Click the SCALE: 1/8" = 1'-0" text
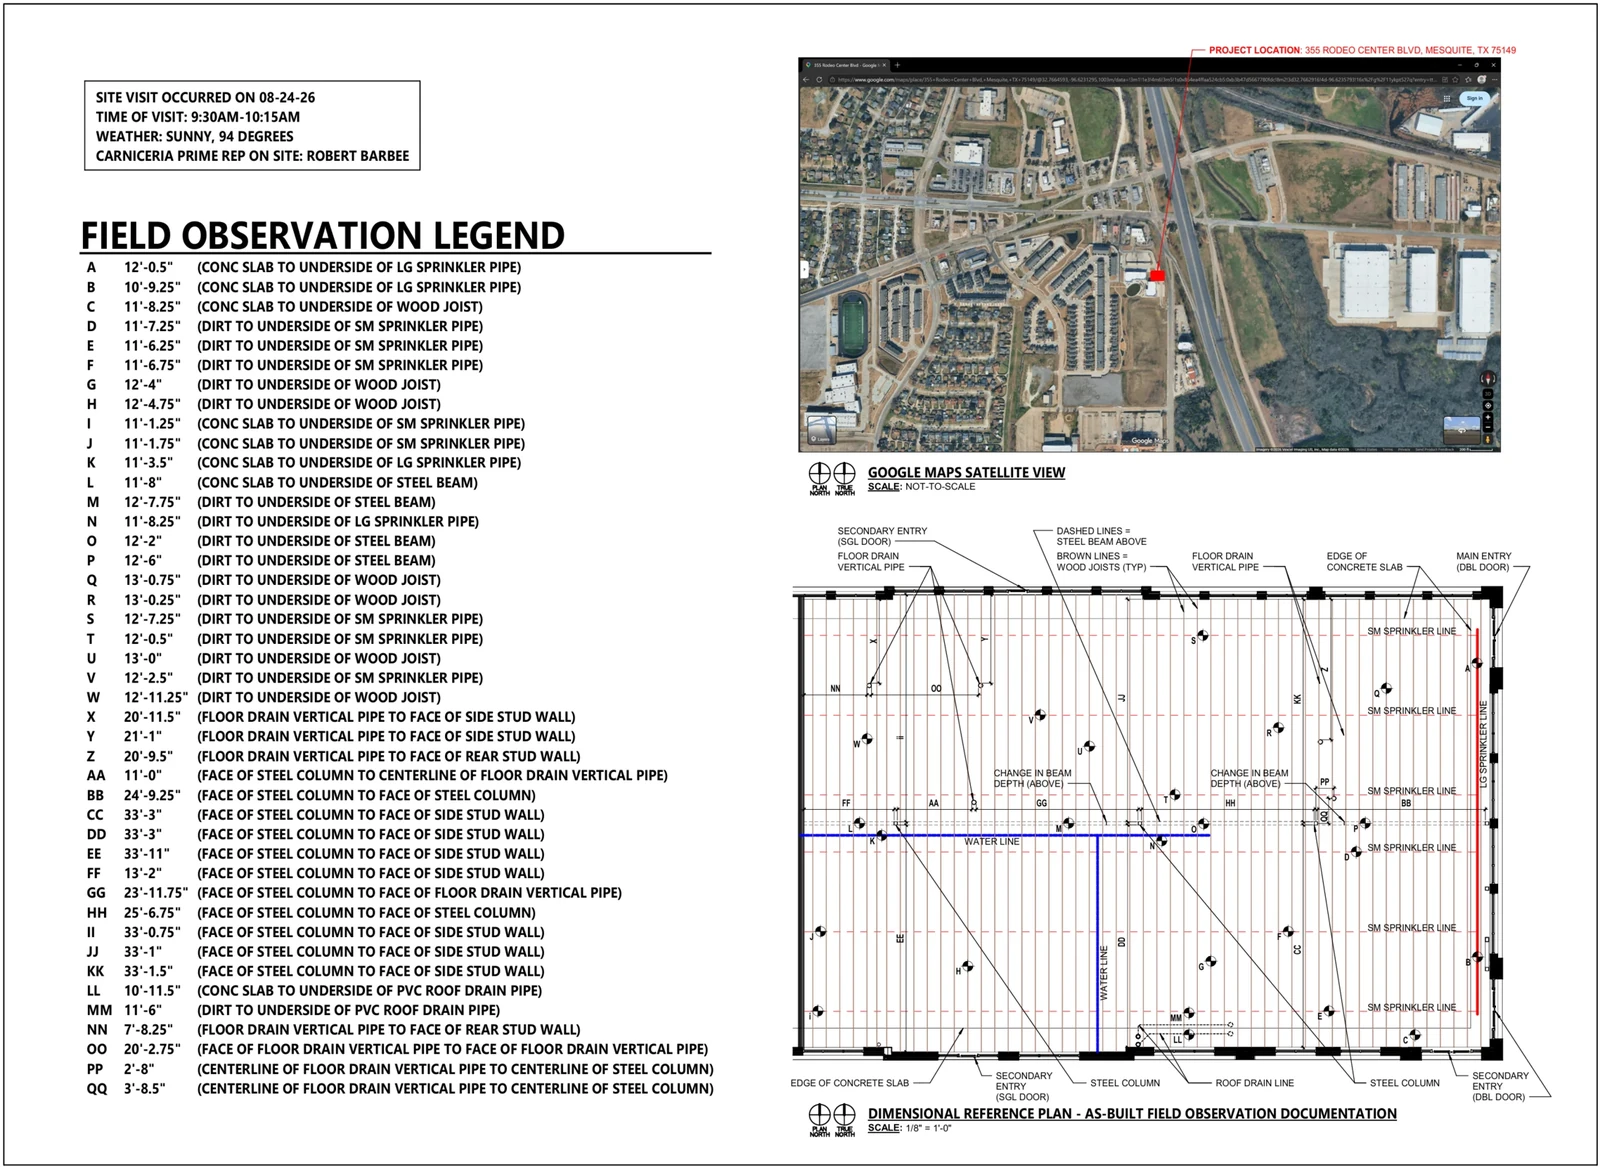1600x1167 pixels. coord(910,1128)
